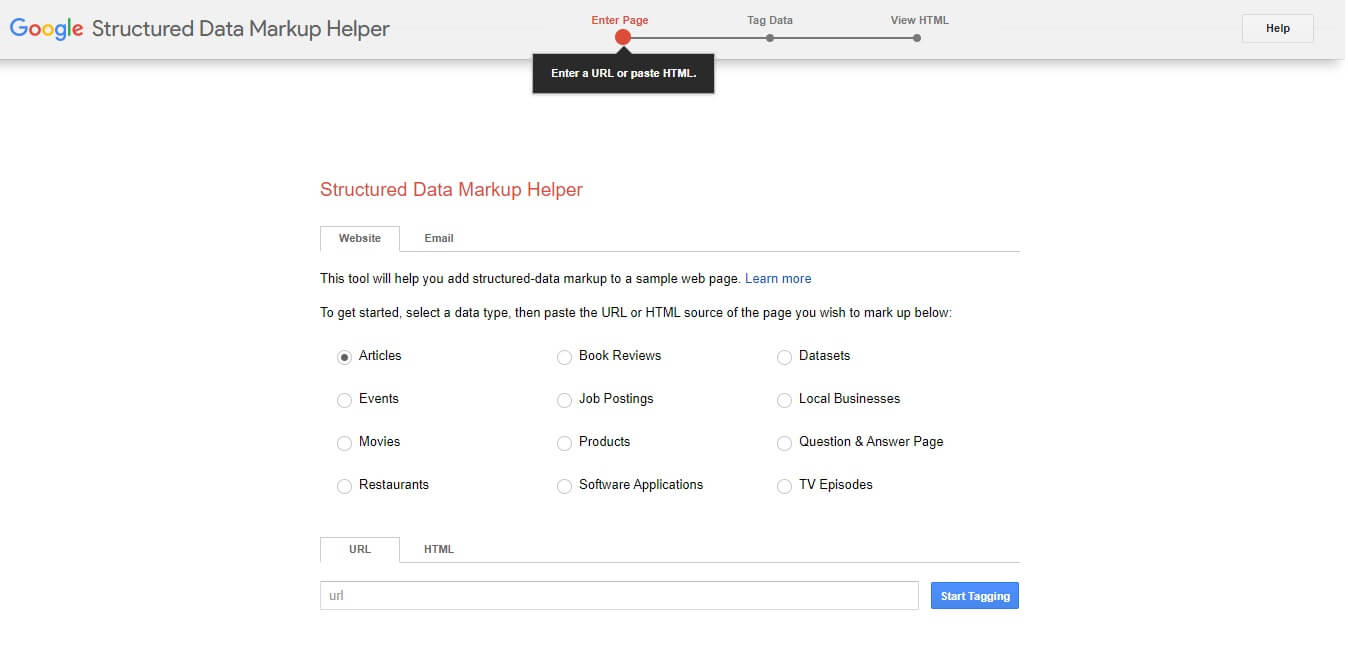1348x651 pixels.
Task: Choose the Events data type
Action: coord(344,399)
